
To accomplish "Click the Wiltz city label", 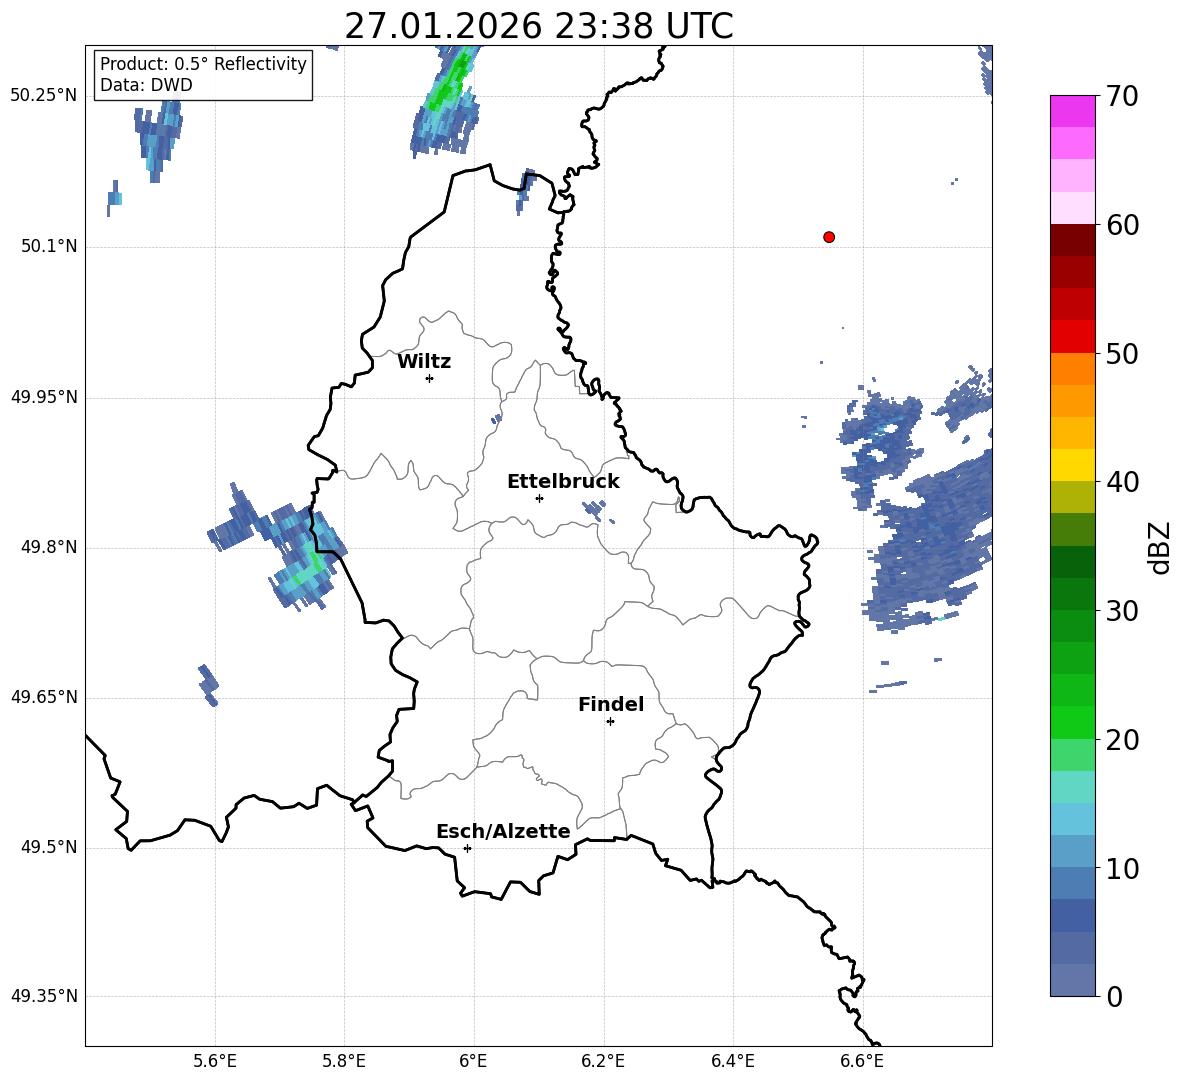I will point(424,362).
